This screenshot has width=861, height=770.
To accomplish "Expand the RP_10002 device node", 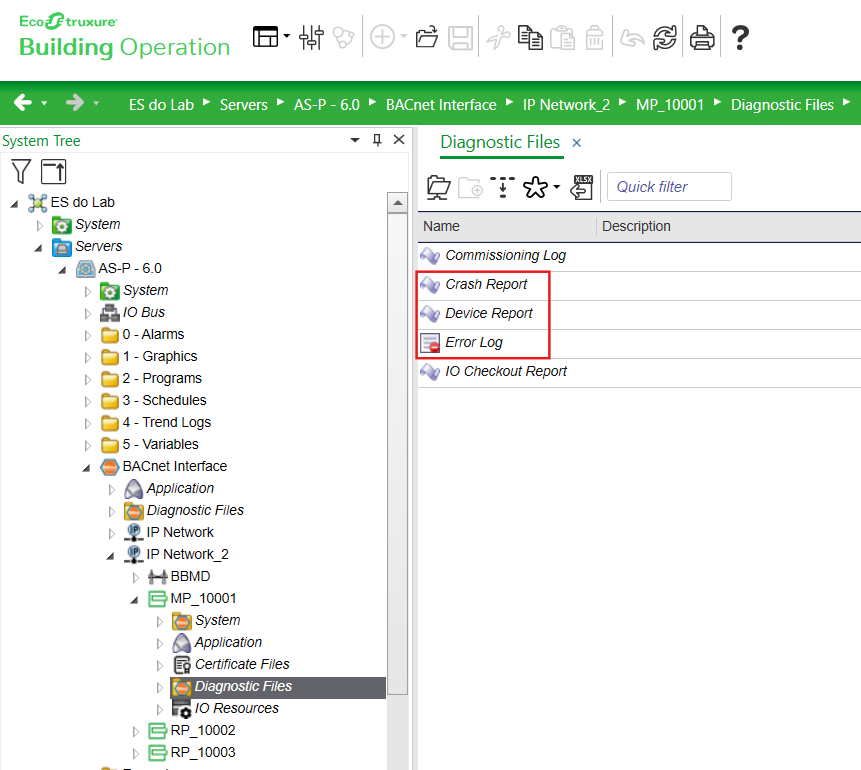I will tap(136, 732).
